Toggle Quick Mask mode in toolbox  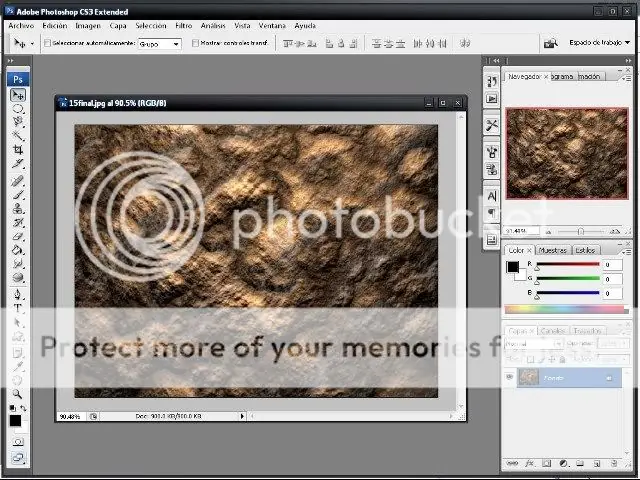[18, 442]
